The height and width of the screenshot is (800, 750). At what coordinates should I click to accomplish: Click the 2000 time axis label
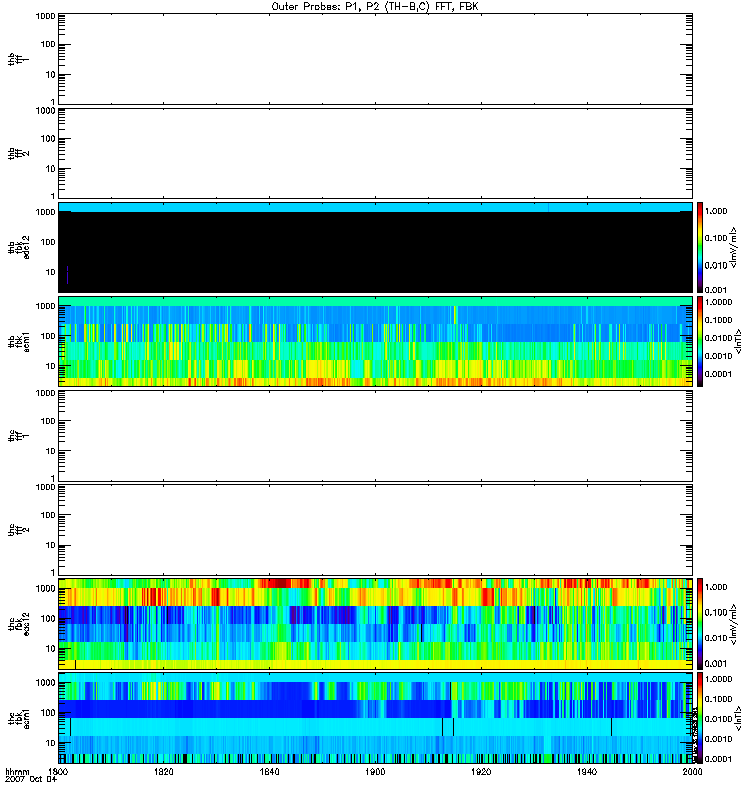[691, 773]
